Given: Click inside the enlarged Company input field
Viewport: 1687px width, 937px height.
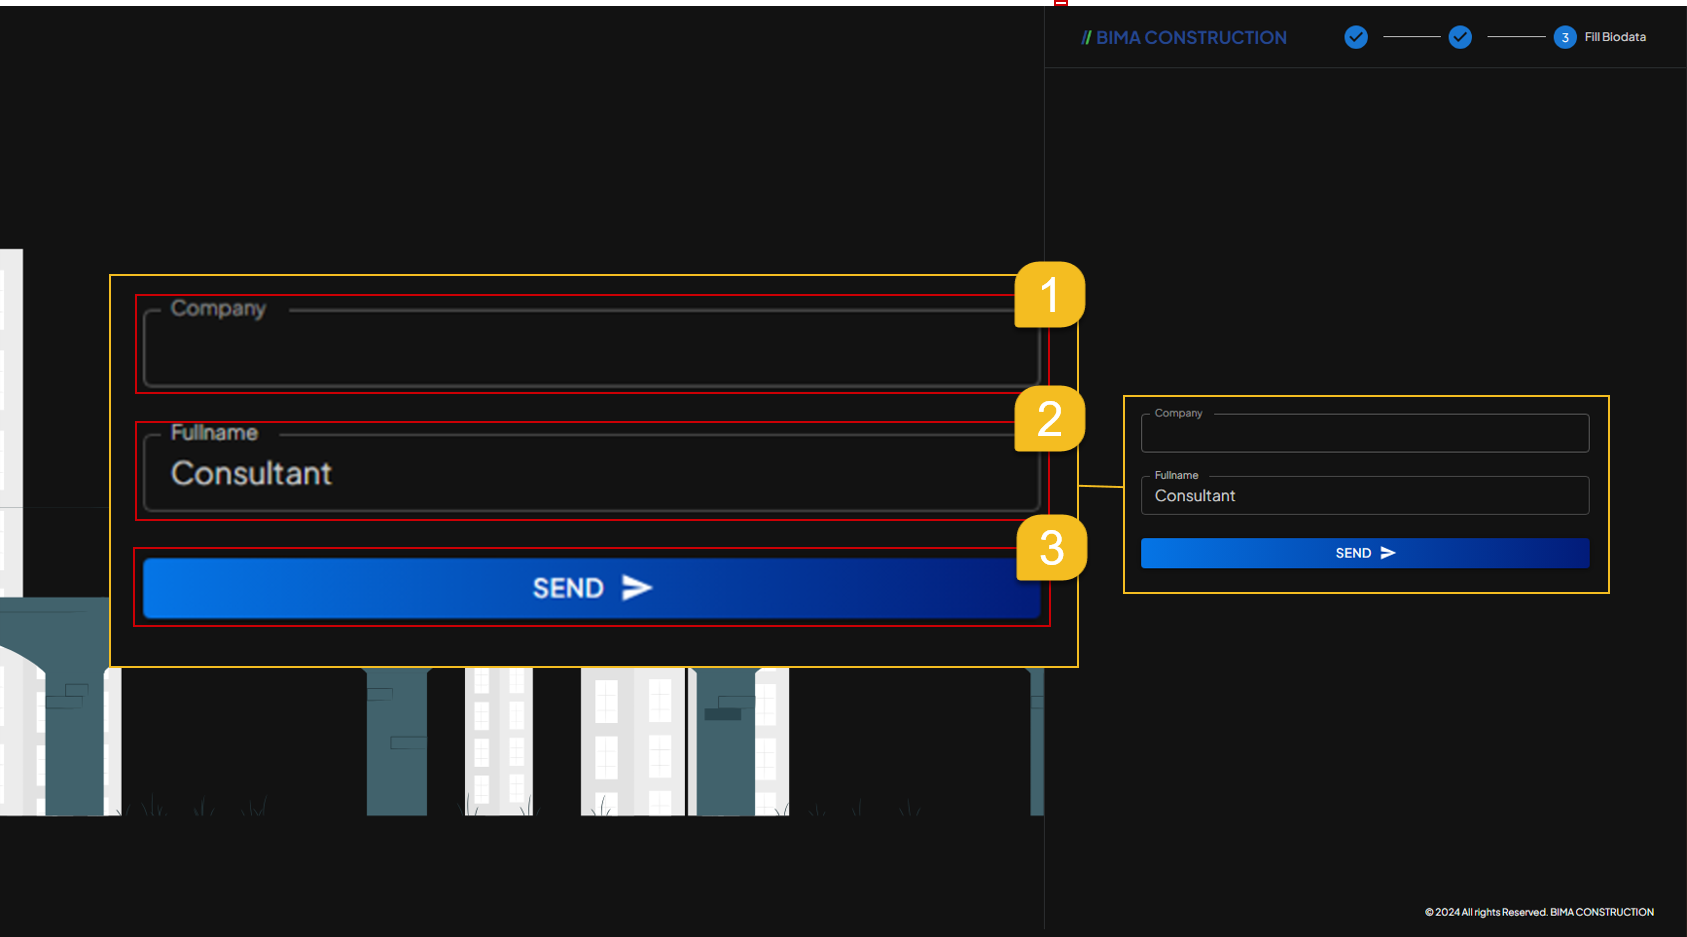Looking at the screenshot, I should point(590,350).
